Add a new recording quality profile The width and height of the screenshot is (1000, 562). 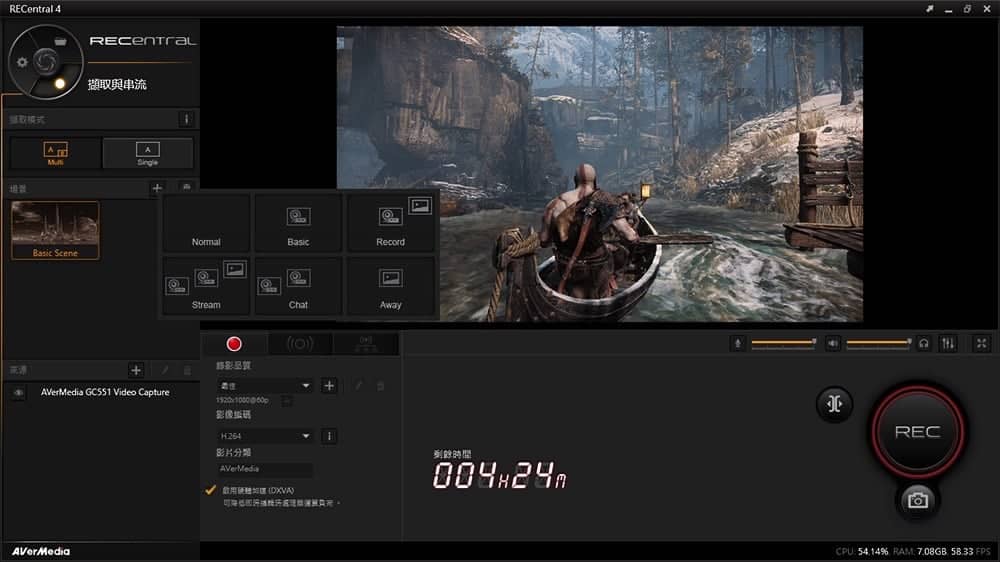click(x=329, y=385)
